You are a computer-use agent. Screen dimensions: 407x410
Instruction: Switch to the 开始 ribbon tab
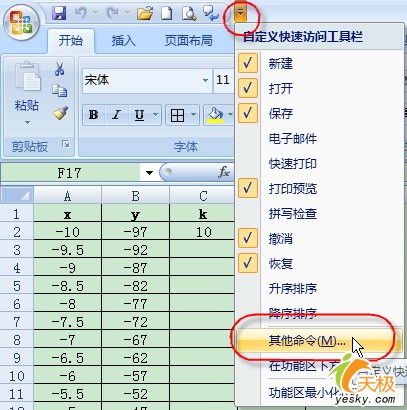pos(71,40)
